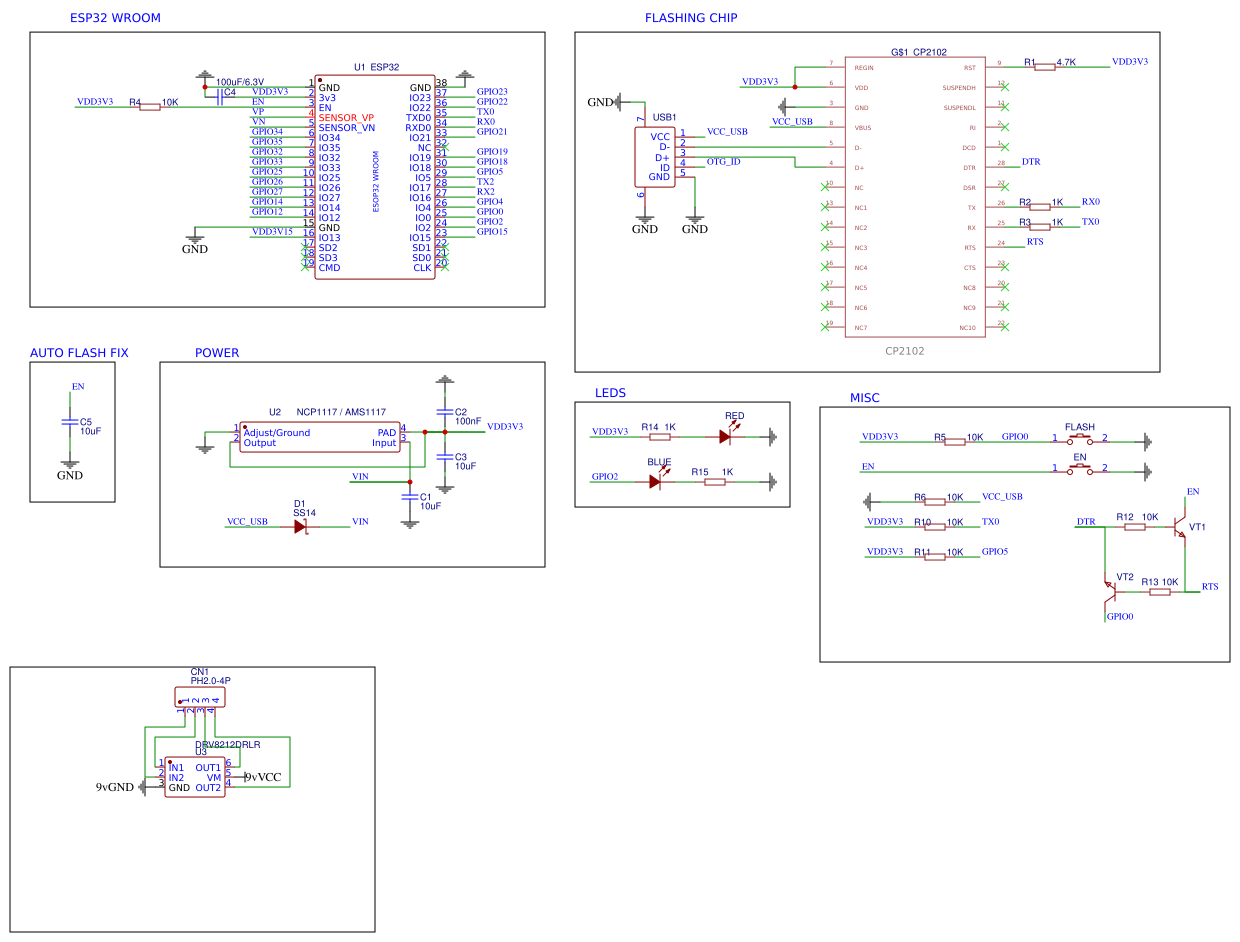The image size is (1240, 942).
Task: Select the VT2 transistor symbol
Action: pyautogui.click(x=1109, y=591)
